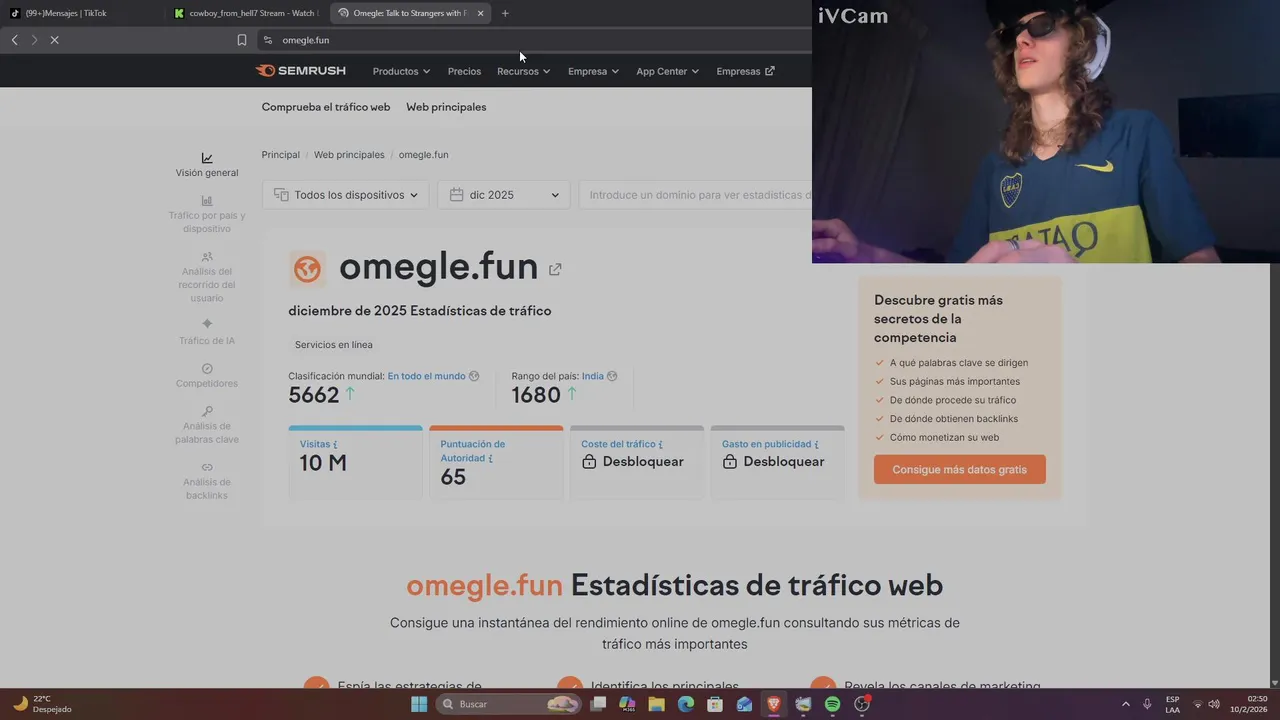
Task: Open File Explorer from taskbar
Action: pos(656,704)
